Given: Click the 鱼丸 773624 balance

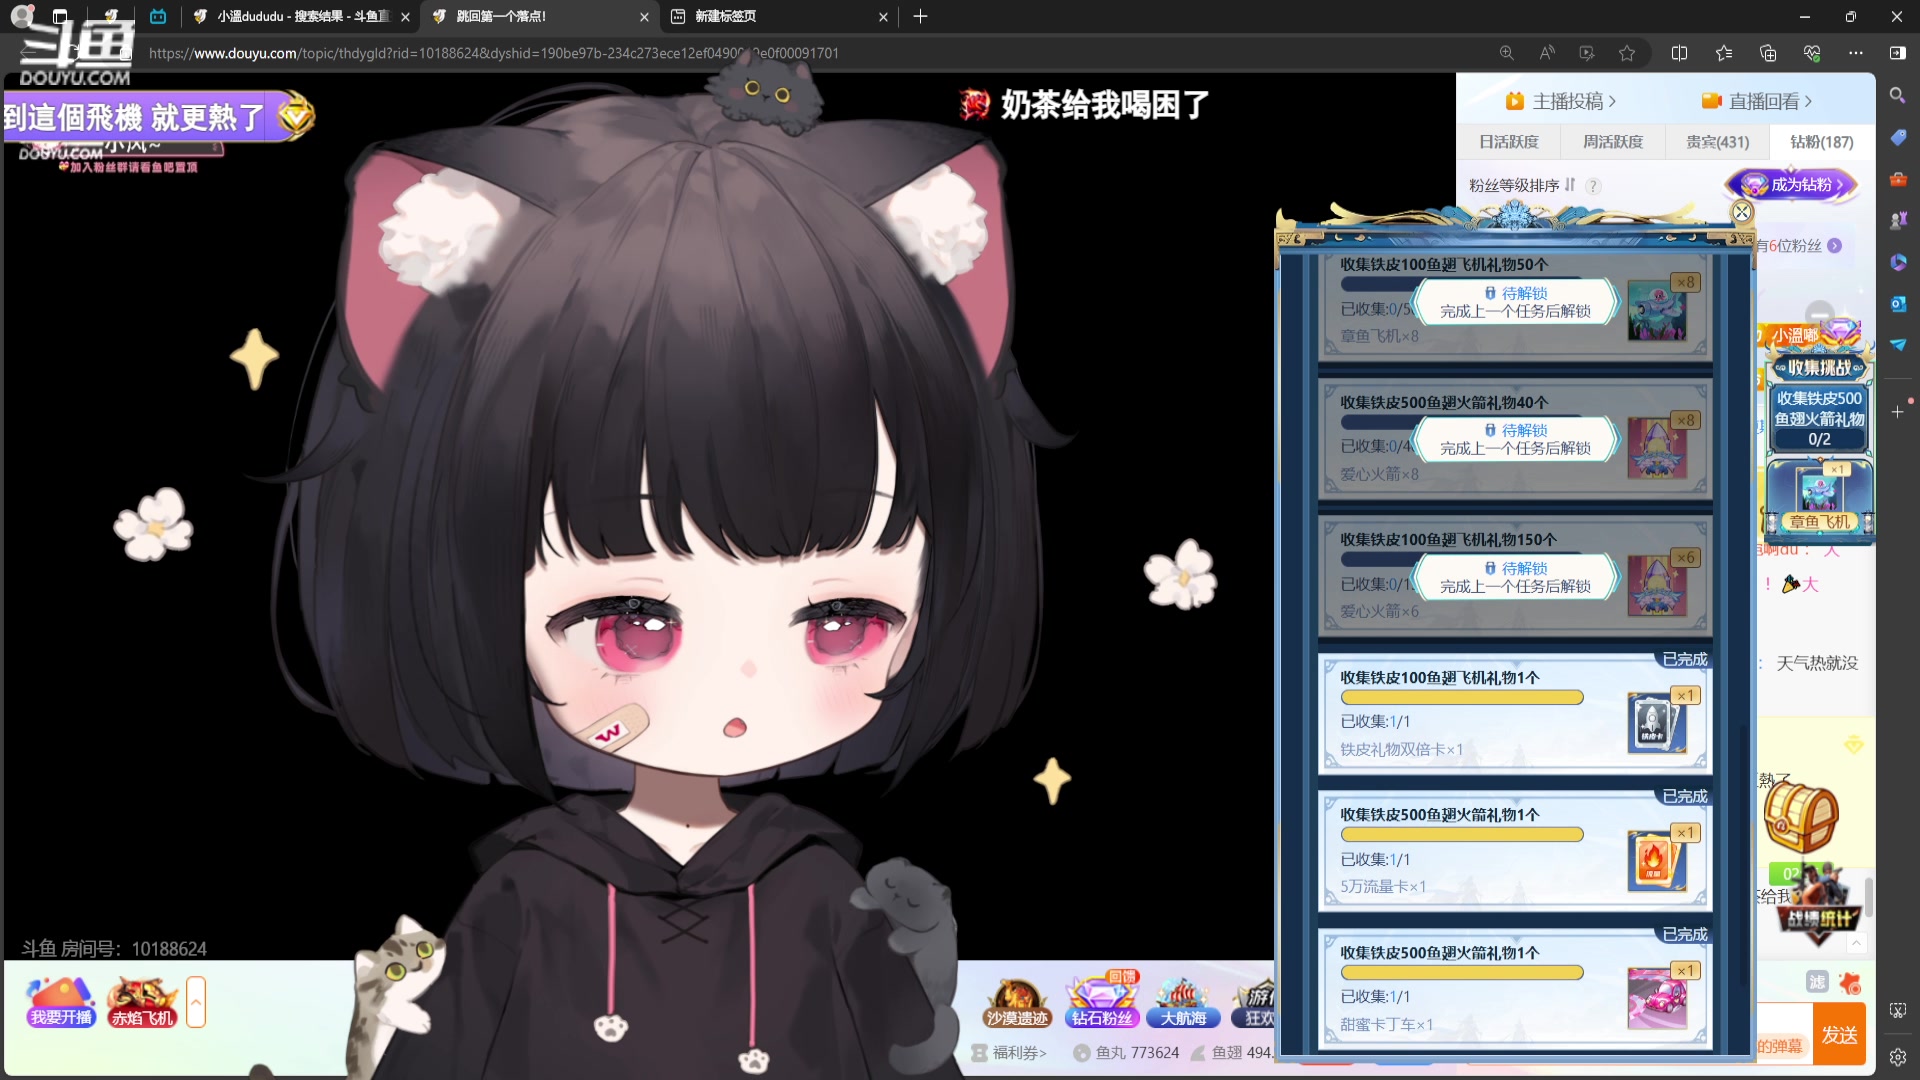Looking at the screenshot, I should tap(1126, 1052).
